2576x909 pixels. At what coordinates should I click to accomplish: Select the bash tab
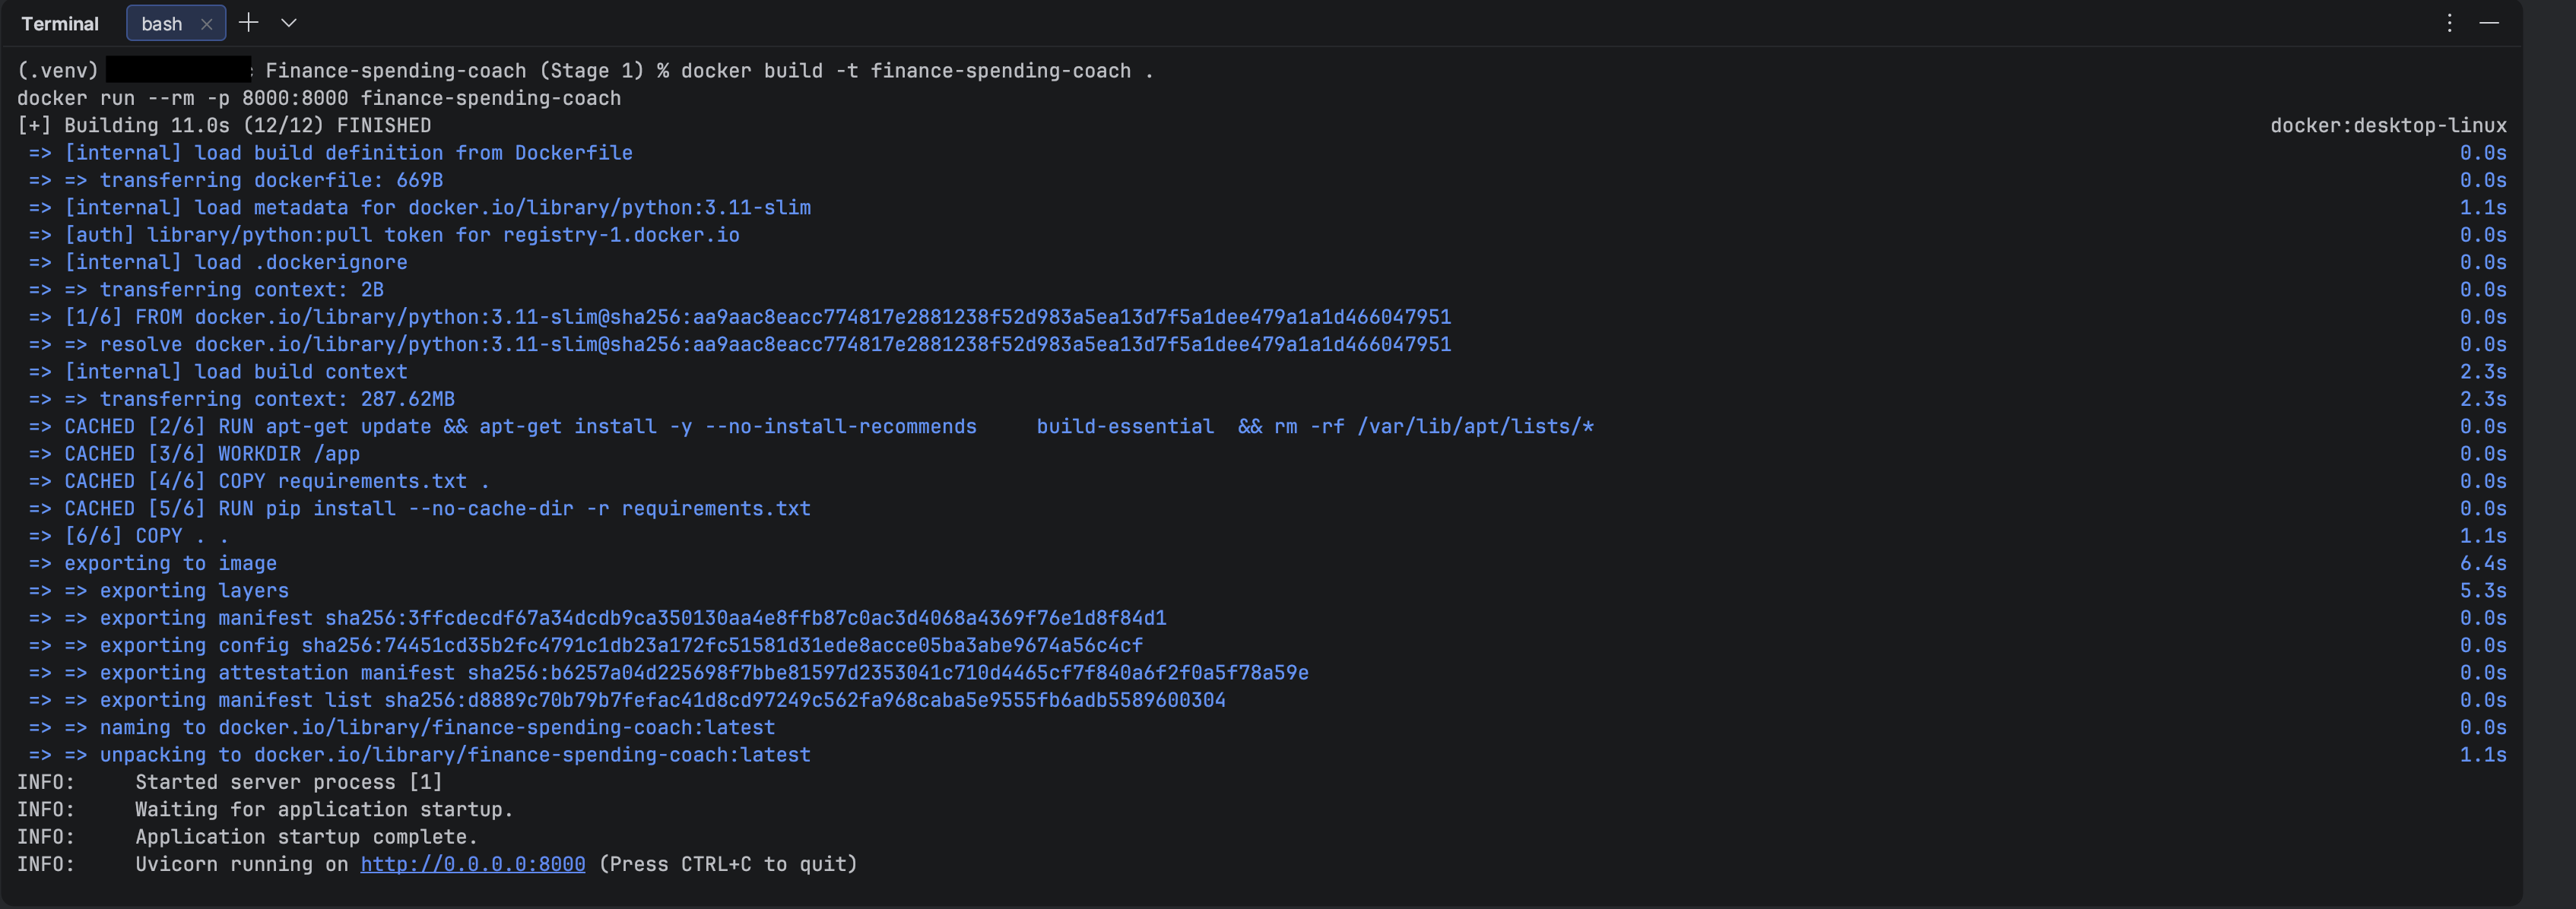pos(162,24)
